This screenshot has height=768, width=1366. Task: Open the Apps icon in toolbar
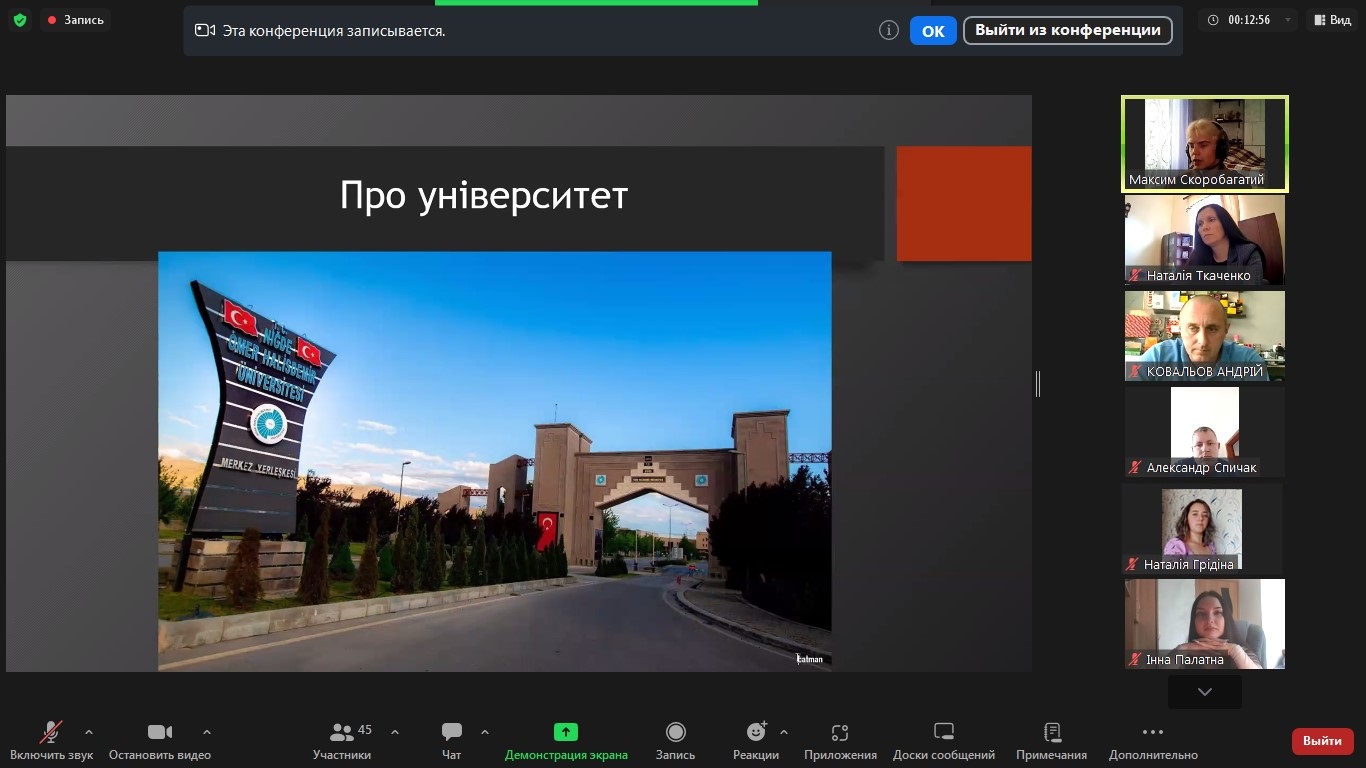(840, 733)
